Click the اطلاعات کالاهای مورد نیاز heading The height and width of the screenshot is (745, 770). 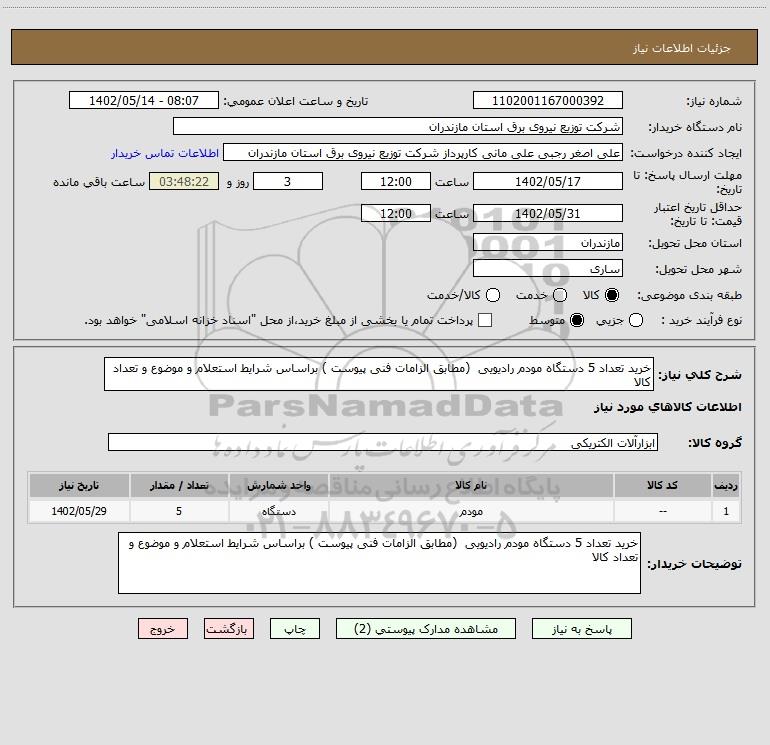pyautogui.click(x=667, y=407)
